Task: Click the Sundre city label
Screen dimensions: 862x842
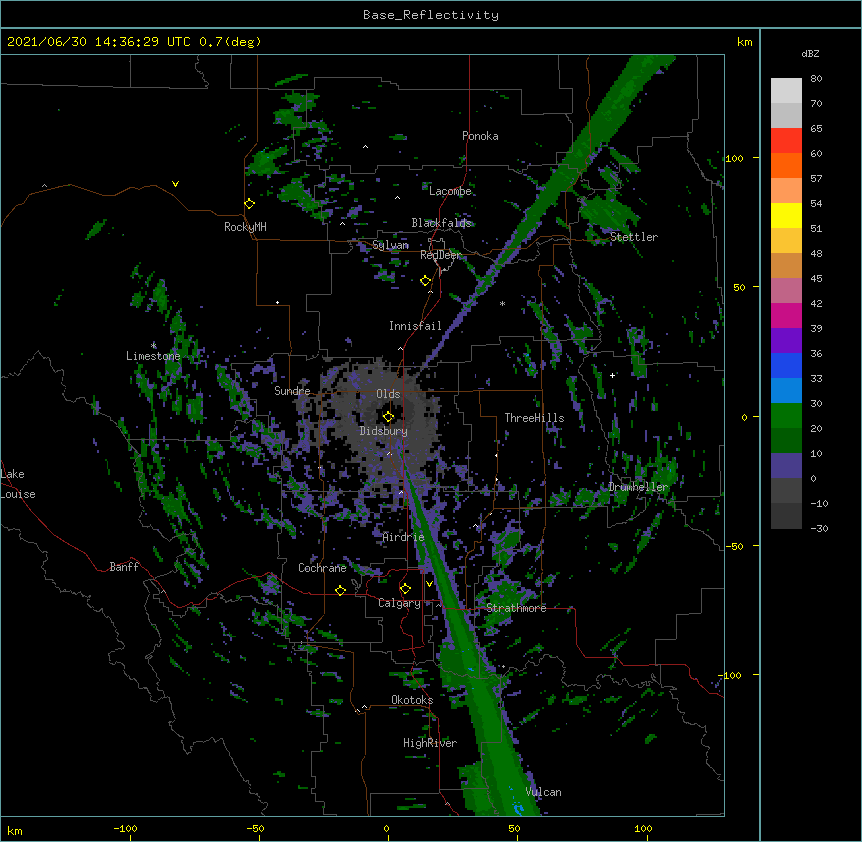Action: pyautogui.click(x=292, y=391)
